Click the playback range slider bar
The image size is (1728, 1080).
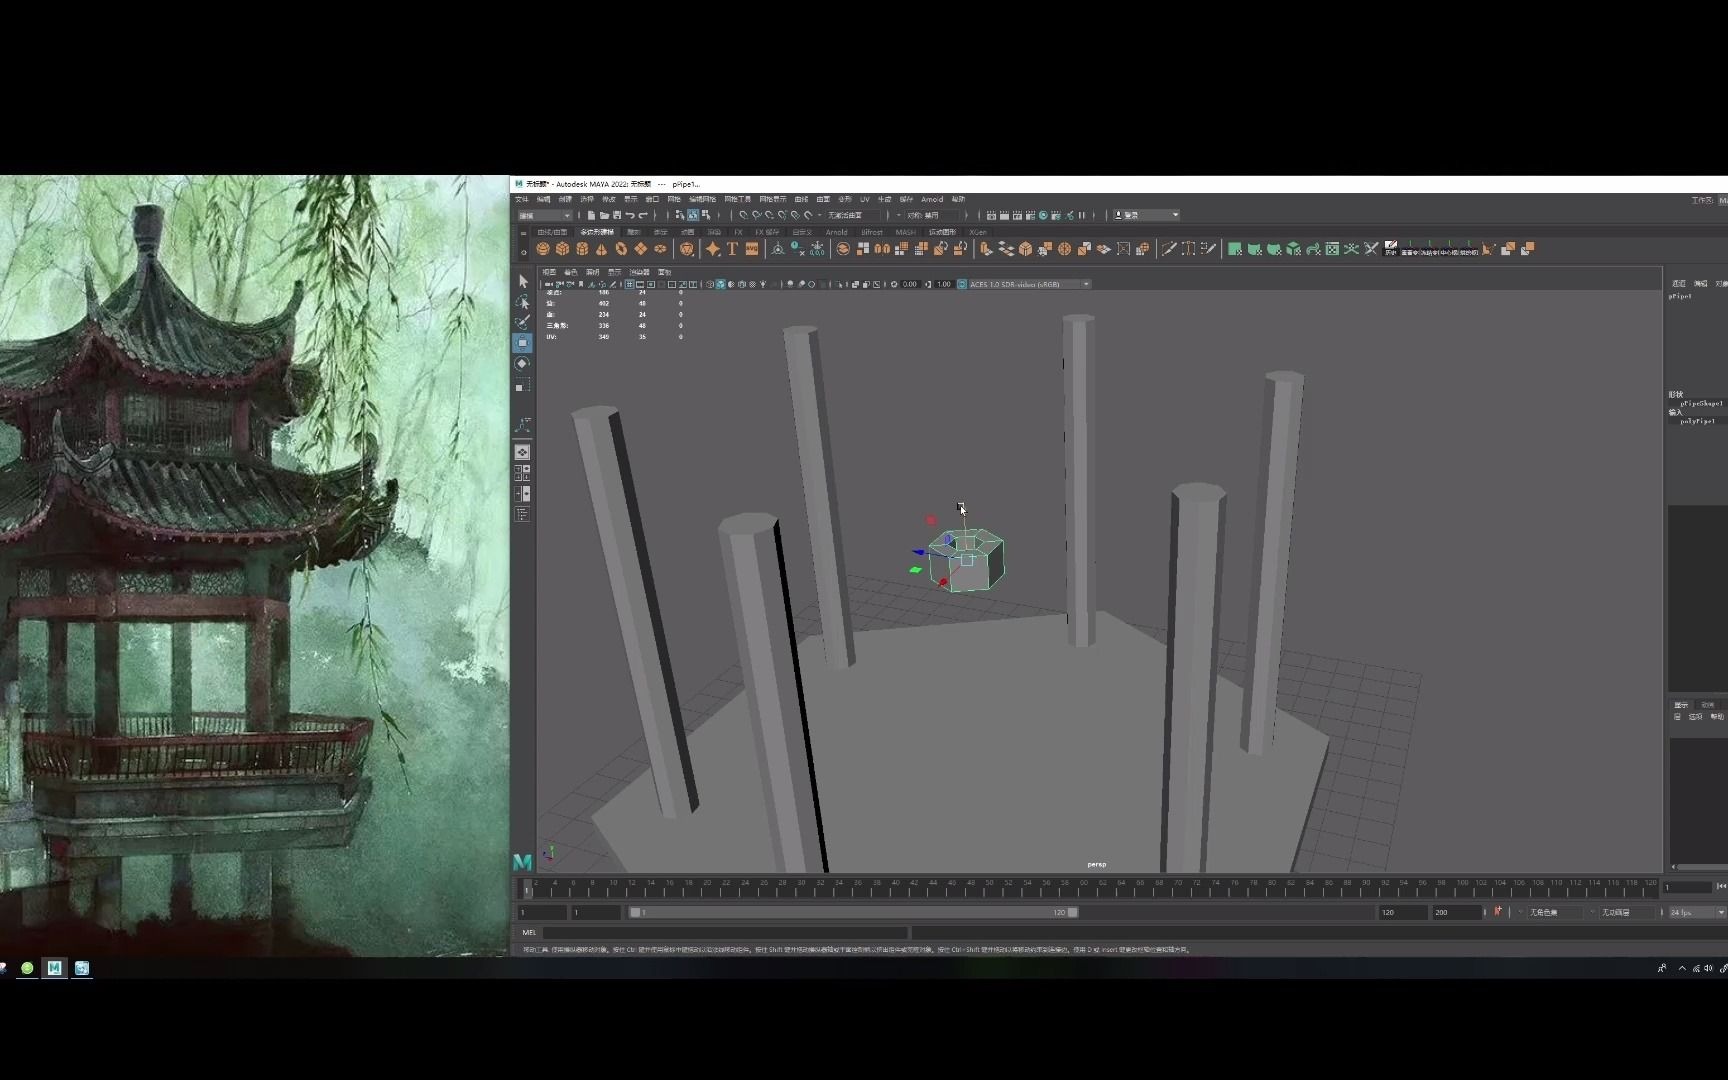853,912
